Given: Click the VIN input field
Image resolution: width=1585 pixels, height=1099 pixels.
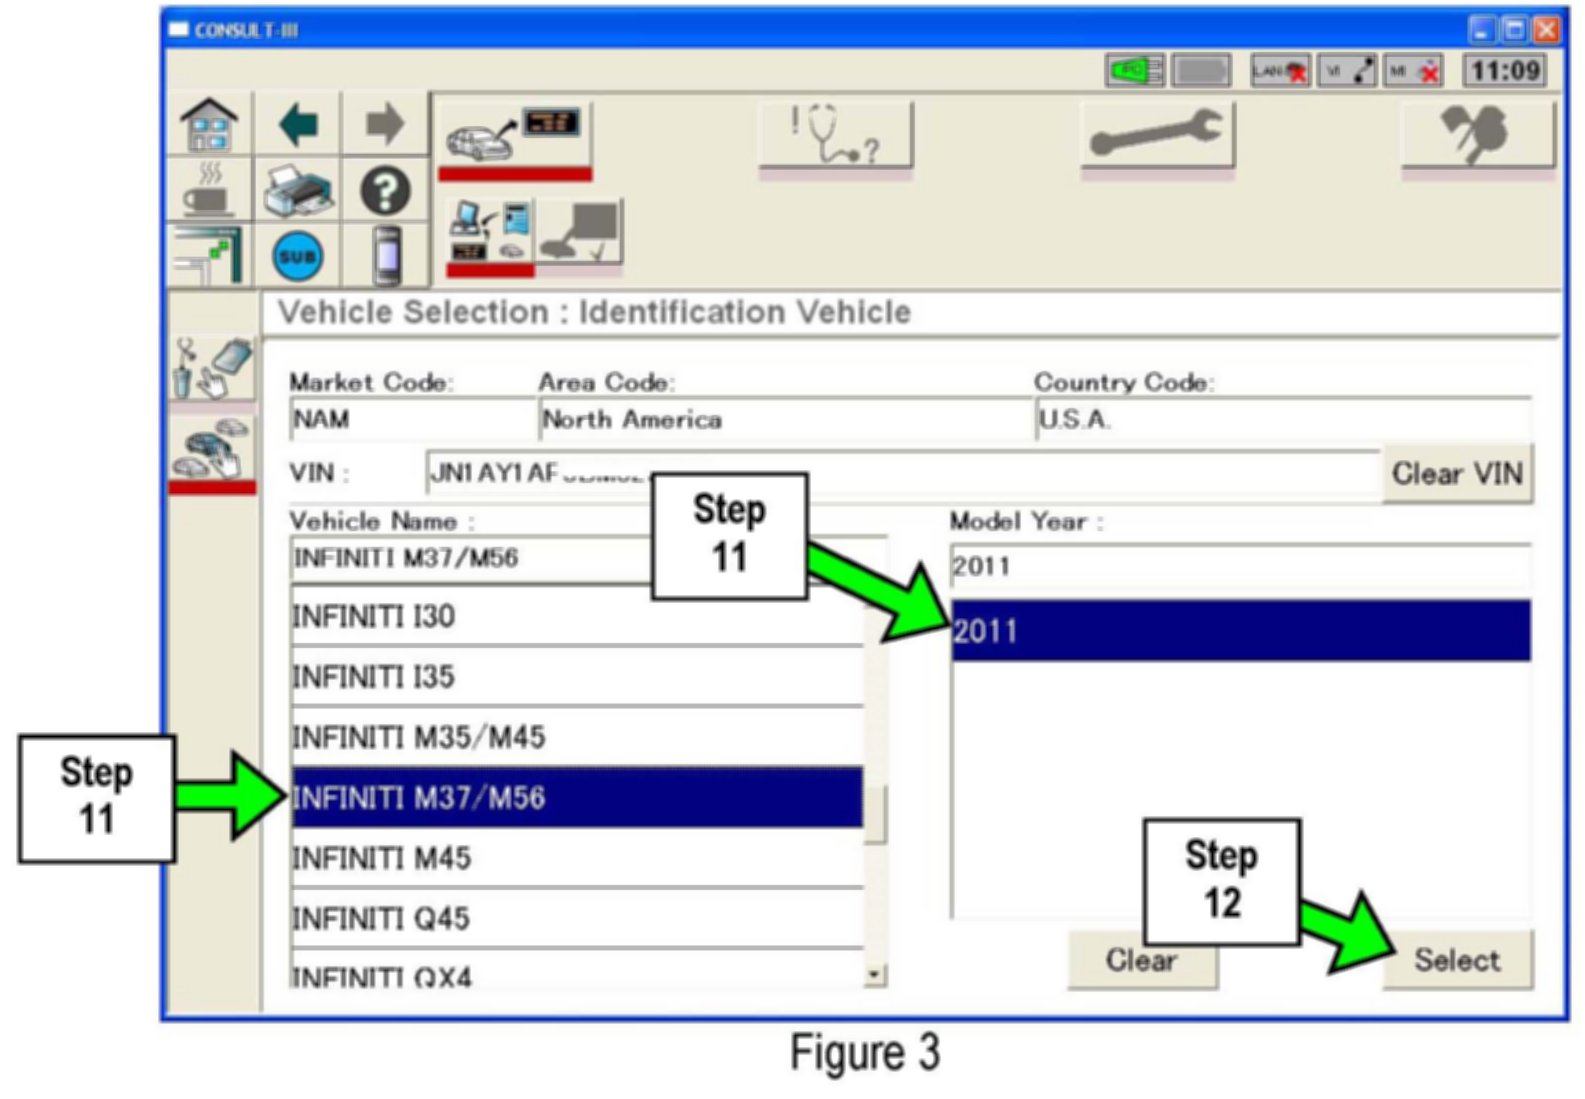Looking at the screenshot, I should click(x=900, y=473).
